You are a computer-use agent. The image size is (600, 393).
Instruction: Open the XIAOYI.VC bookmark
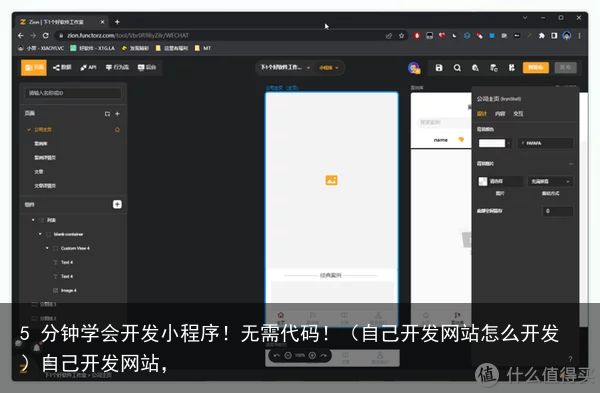coord(41,48)
